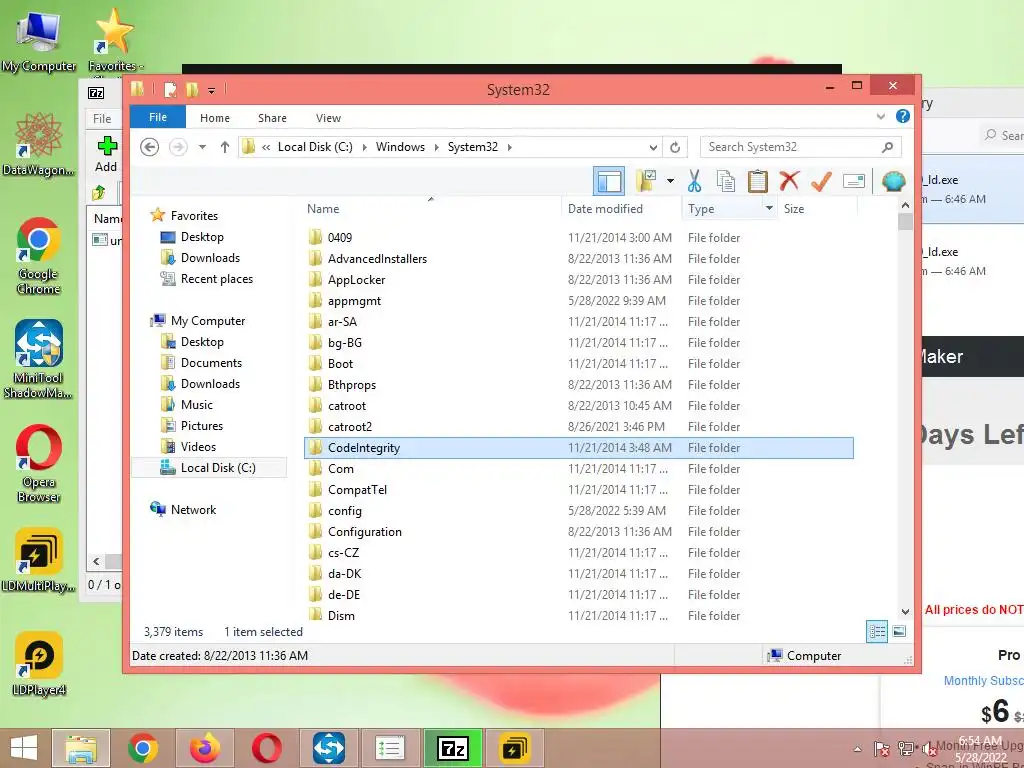The image size is (1024, 768).
Task: Click the Rename card icon in the toolbar
Action: coord(854,181)
